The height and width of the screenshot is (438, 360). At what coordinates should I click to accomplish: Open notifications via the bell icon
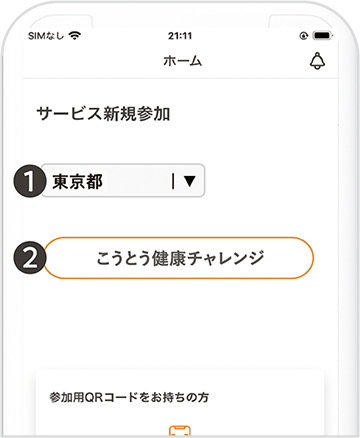tap(317, 61)
